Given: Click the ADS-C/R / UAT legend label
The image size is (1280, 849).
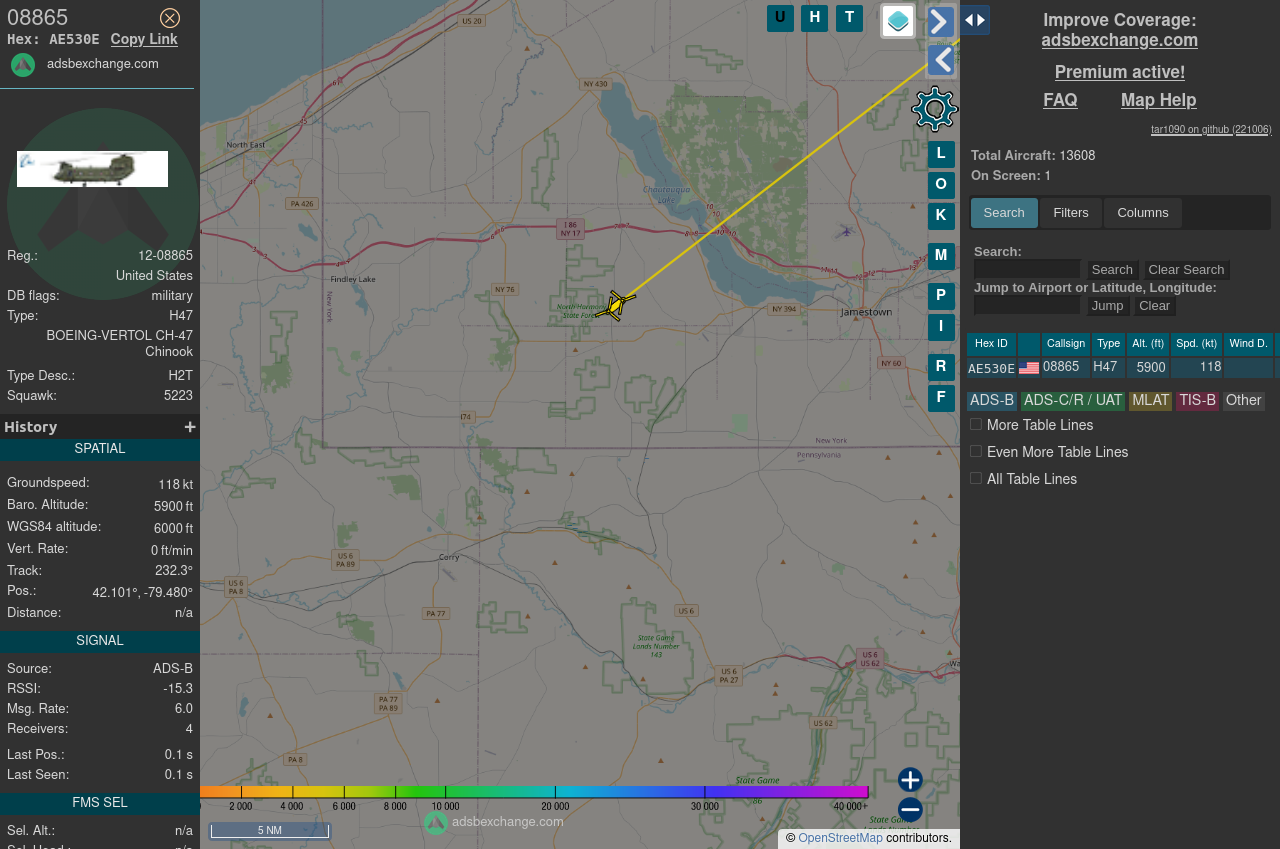Looking at the screenshot, I should pyautogui.click(x=1073, y=401).
